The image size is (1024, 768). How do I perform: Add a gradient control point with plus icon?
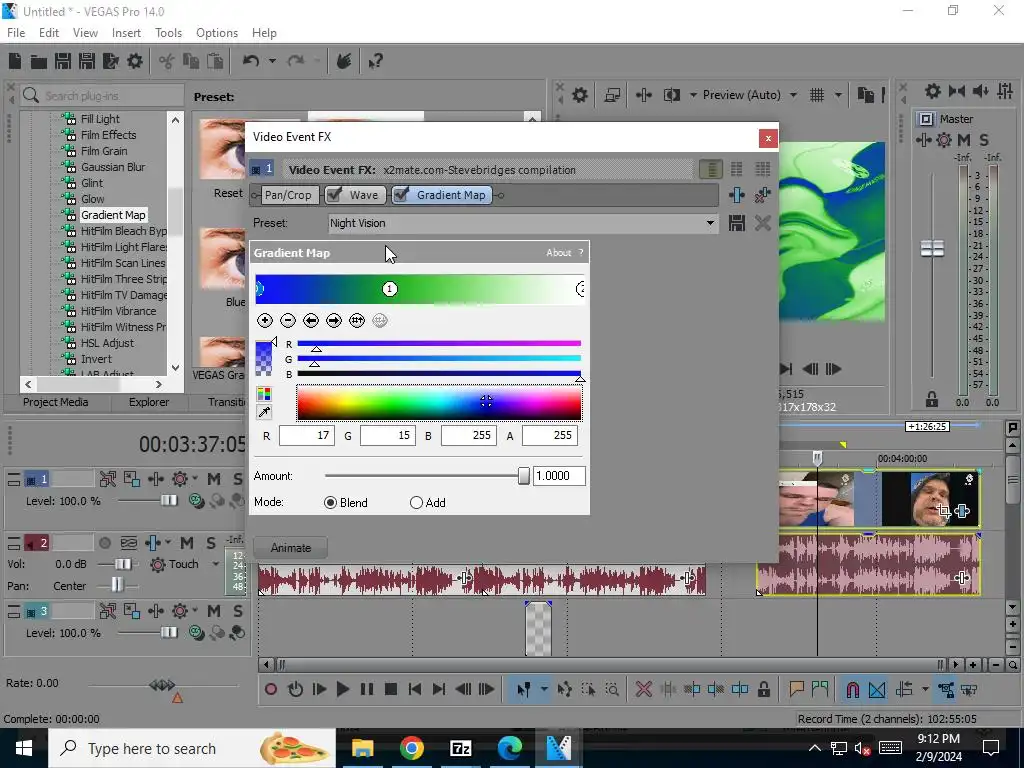click(264, 321)
